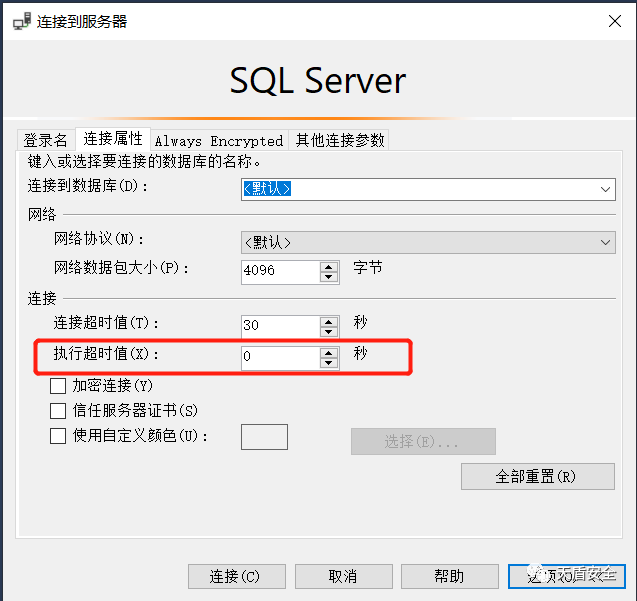Screen dimensions: 637x601
Task: Increase connection timeout value with up arrow
Action: 329,321
